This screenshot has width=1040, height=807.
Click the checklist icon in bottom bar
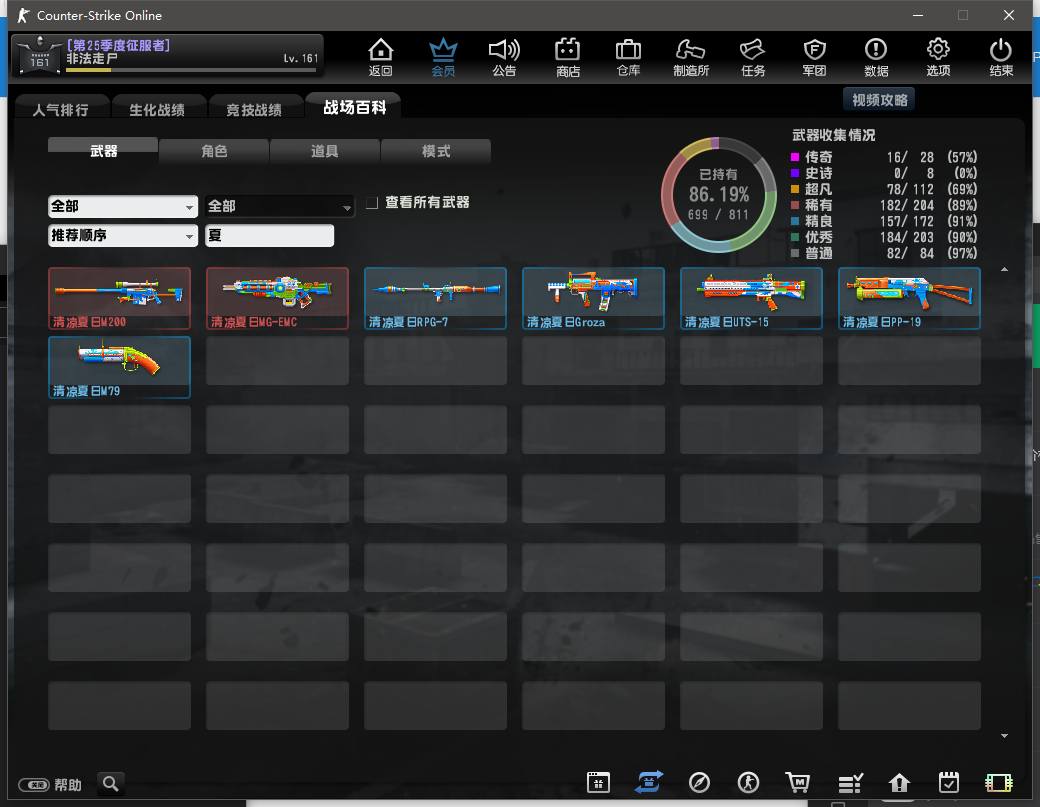coord(850,783)
